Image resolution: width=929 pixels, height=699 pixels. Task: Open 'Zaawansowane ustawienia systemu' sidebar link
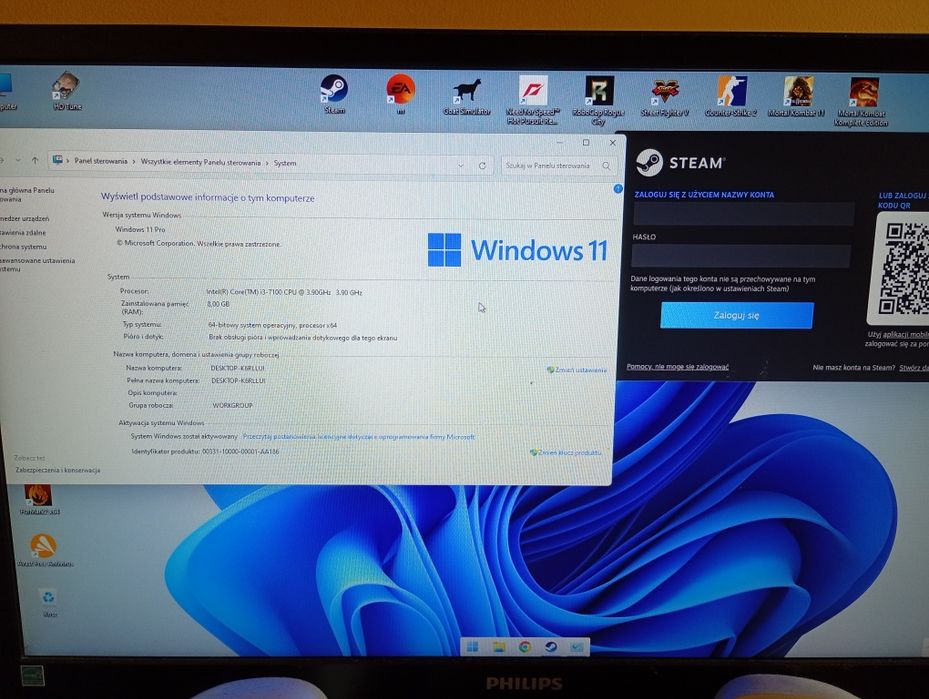37,264
